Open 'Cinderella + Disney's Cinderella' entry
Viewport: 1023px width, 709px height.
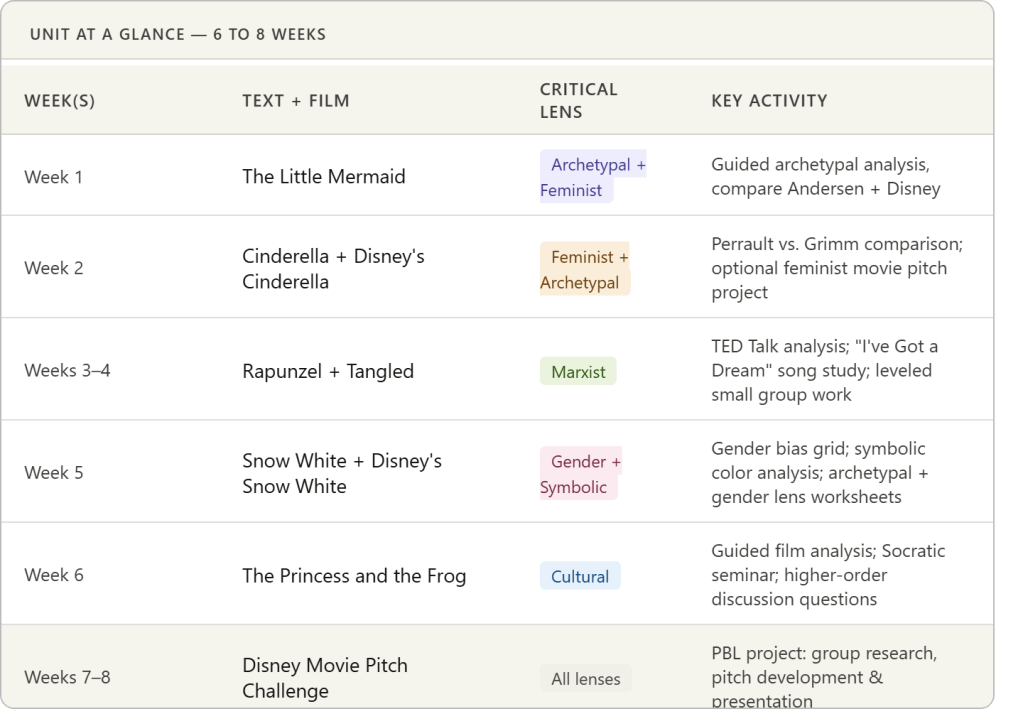(333, 269)
